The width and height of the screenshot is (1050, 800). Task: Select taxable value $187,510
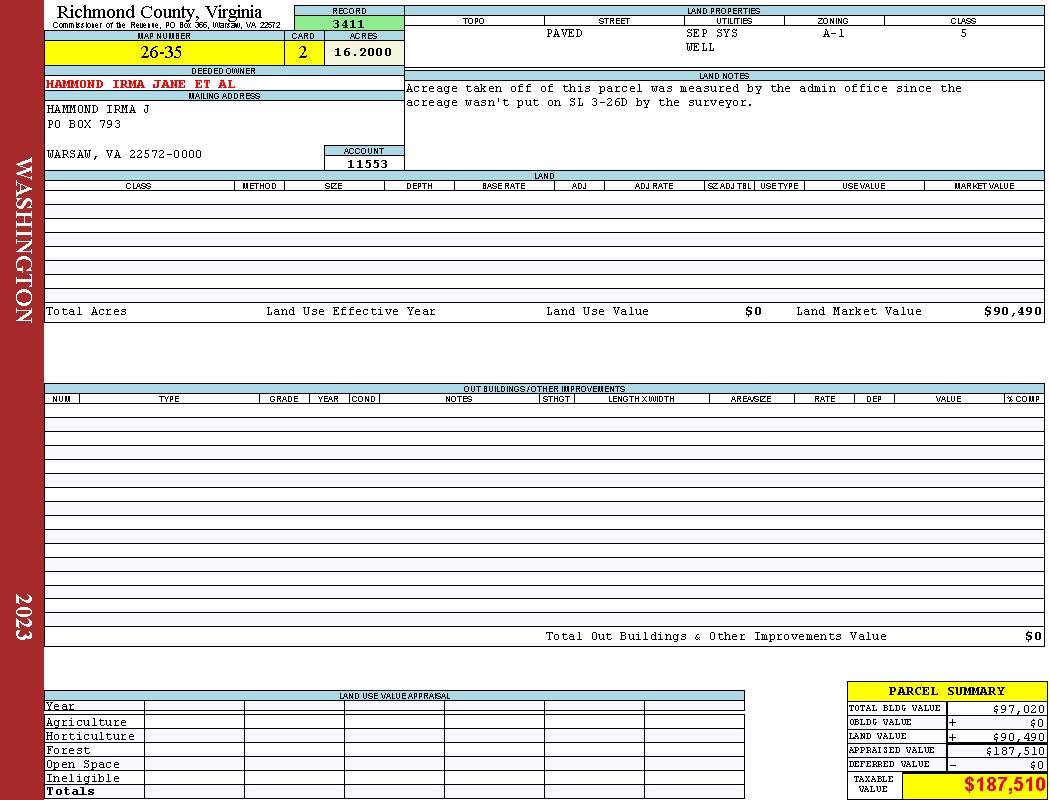pos(1005,785)
